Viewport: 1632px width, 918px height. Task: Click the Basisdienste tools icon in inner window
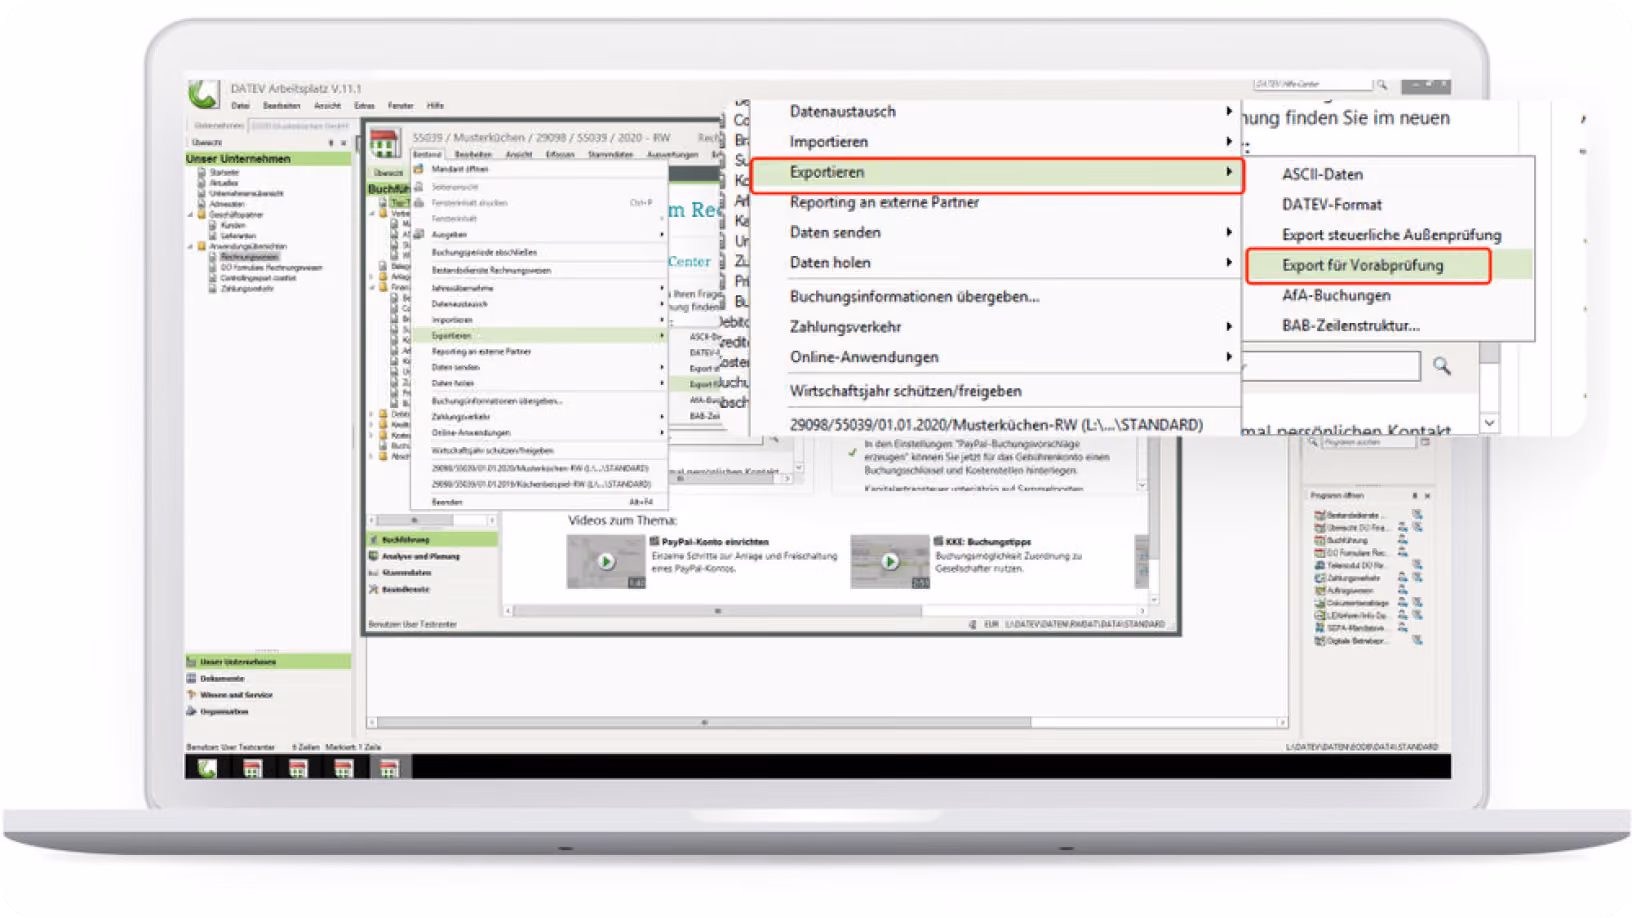pyautogui.click(x=373, y=589)
